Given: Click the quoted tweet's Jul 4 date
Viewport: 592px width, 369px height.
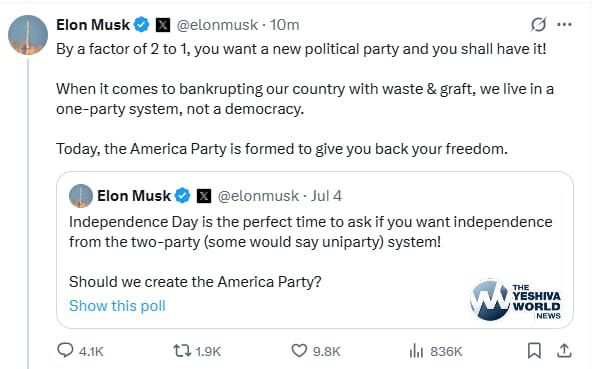Looking at the screenshot, I should point(326,196).
